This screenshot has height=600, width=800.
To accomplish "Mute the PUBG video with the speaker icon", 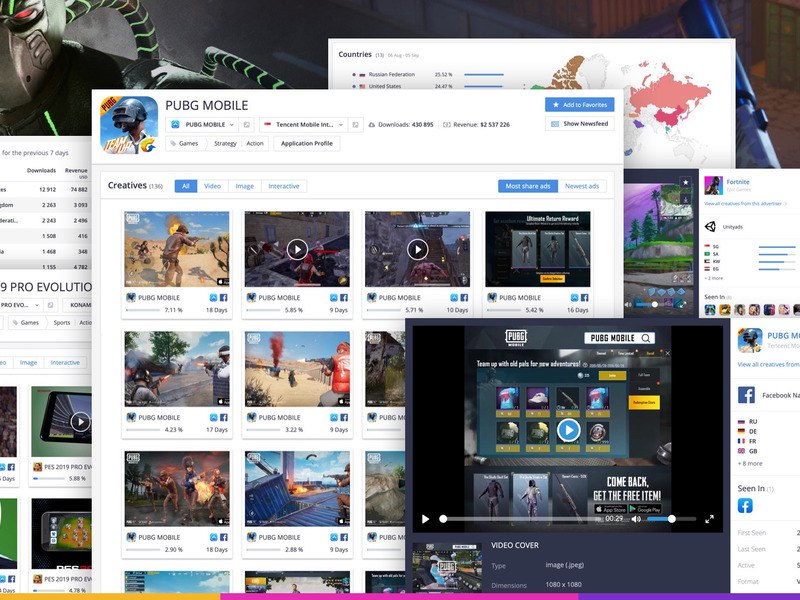I will [x=636, y=519].
